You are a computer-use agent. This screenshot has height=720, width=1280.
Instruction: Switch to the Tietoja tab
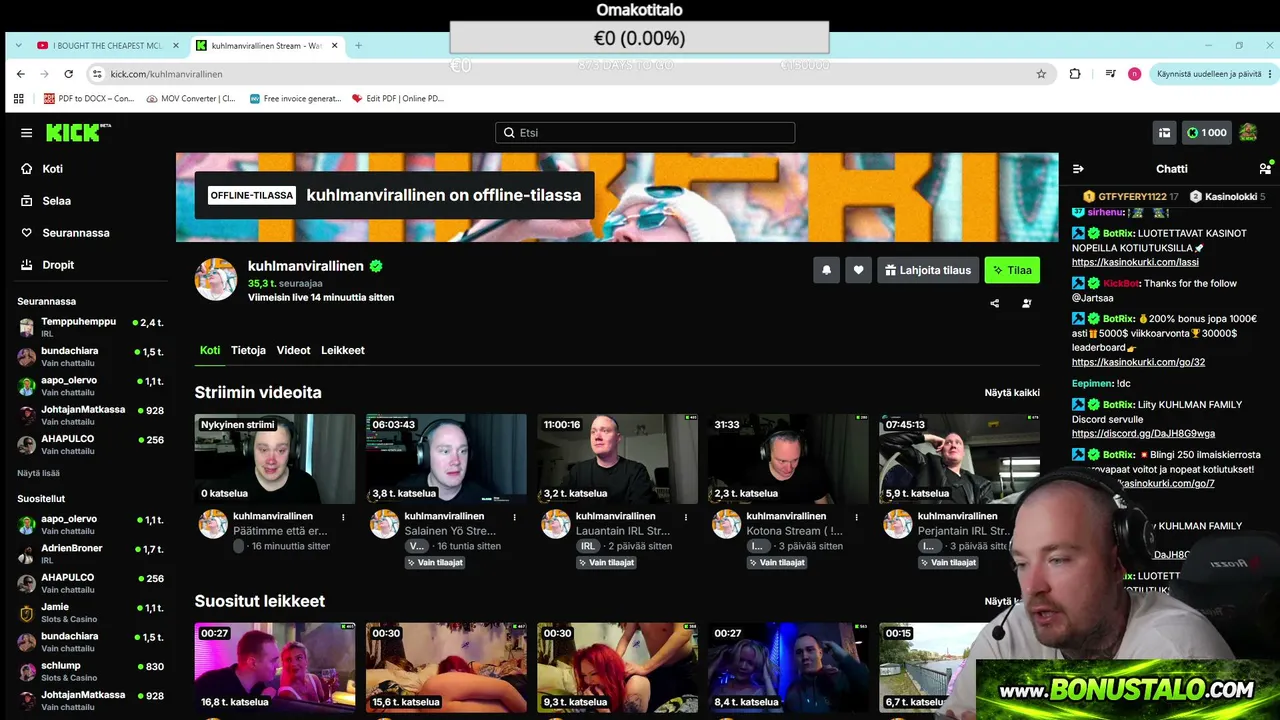pyautogui.click(x=248, y=350)
